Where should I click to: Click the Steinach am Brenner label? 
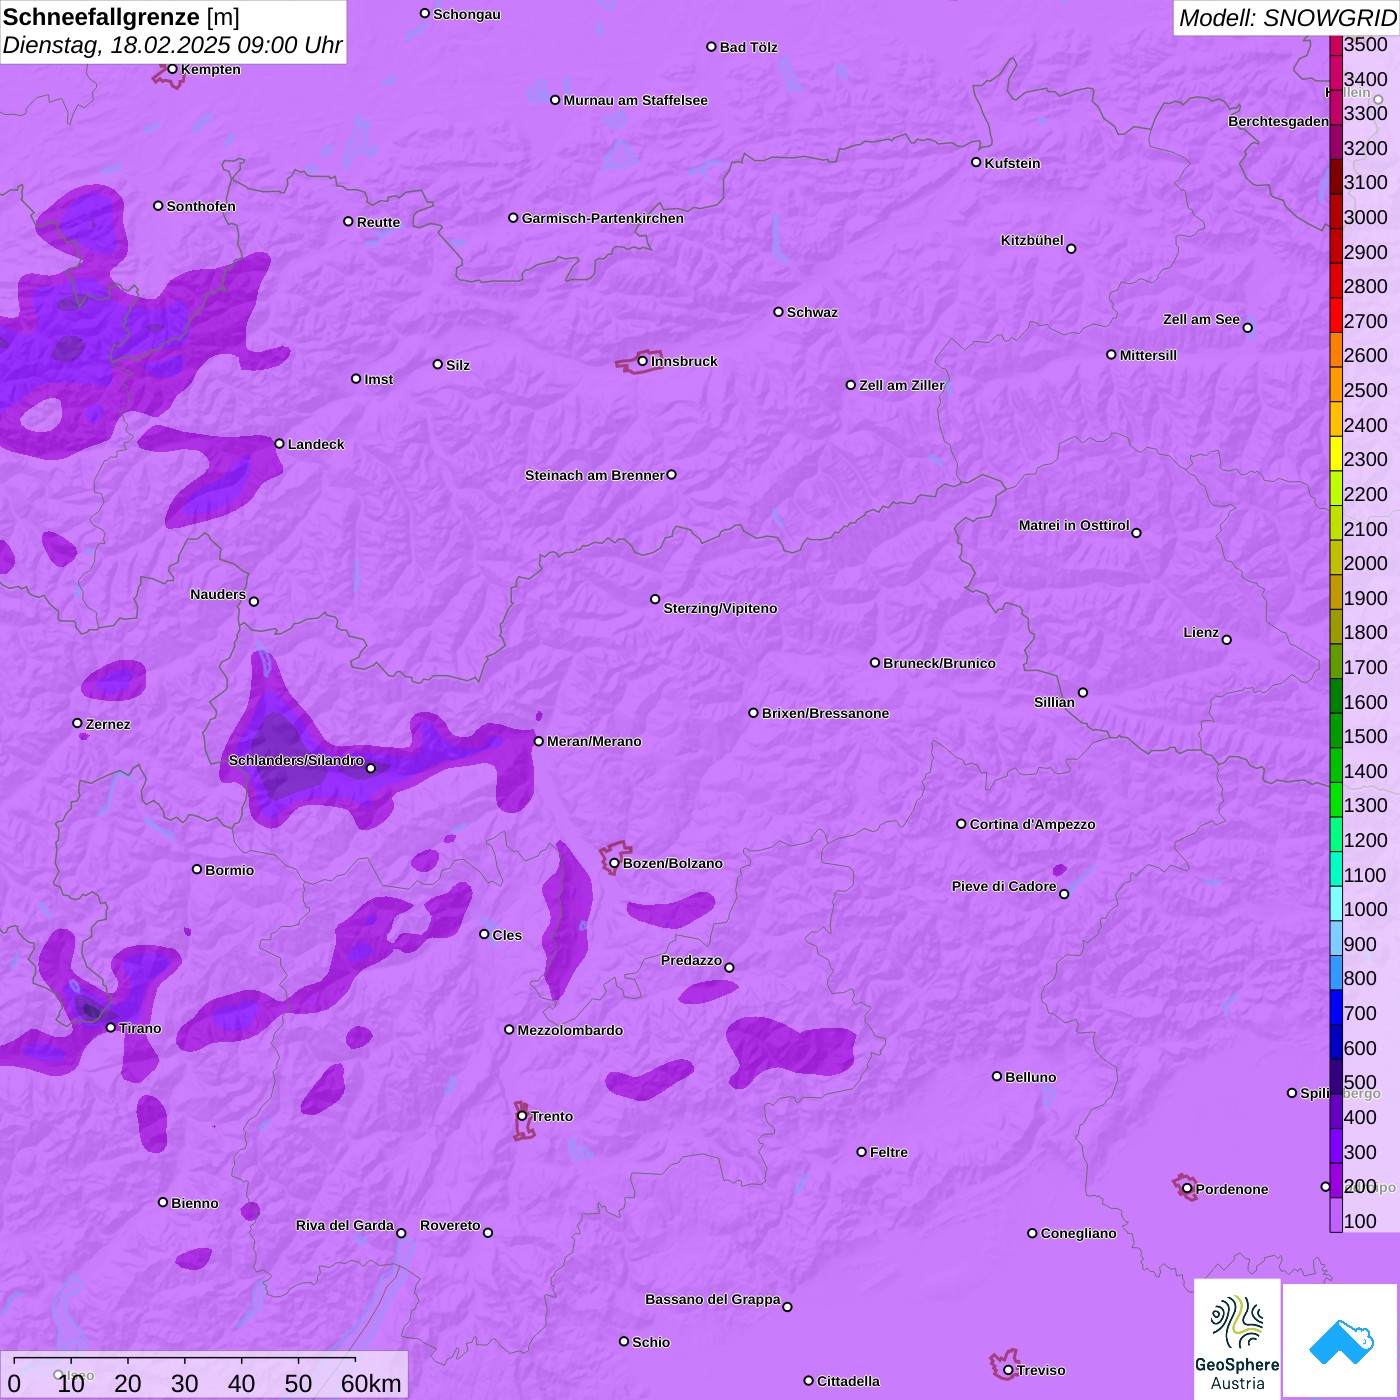click(595, 475)
